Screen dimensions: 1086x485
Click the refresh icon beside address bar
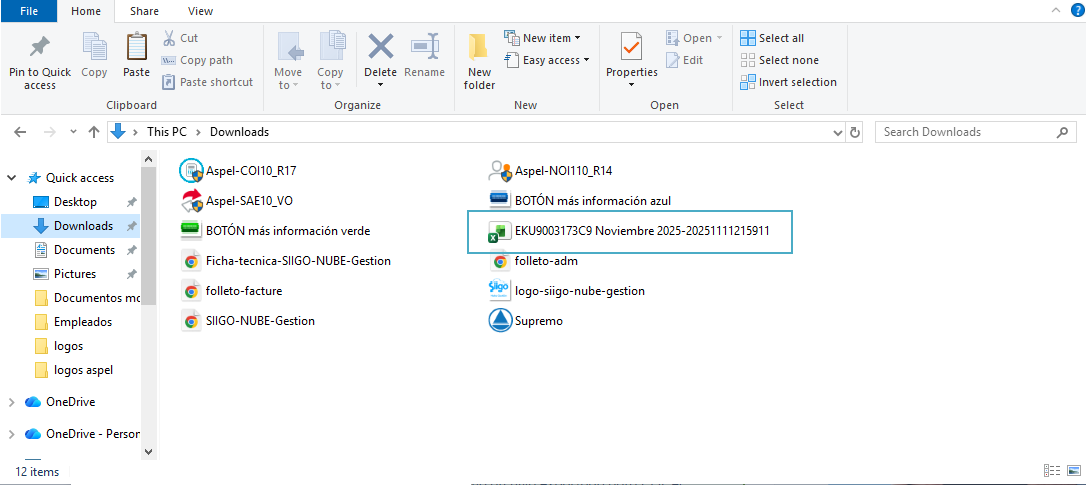click(x=855, y=132)
